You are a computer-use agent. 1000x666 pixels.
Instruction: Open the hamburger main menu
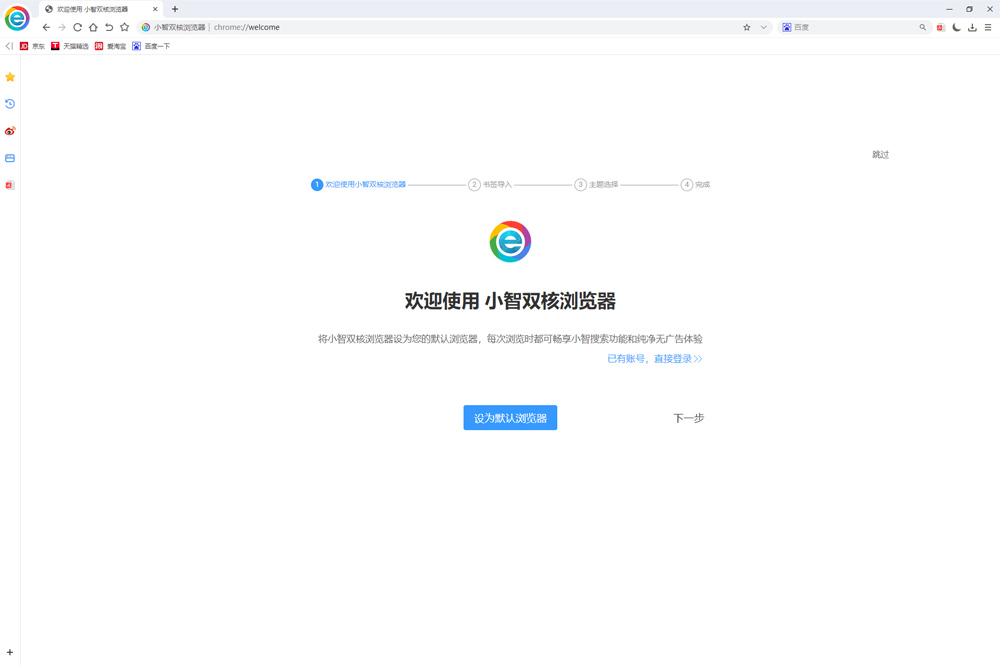click(x=988, y=27)
